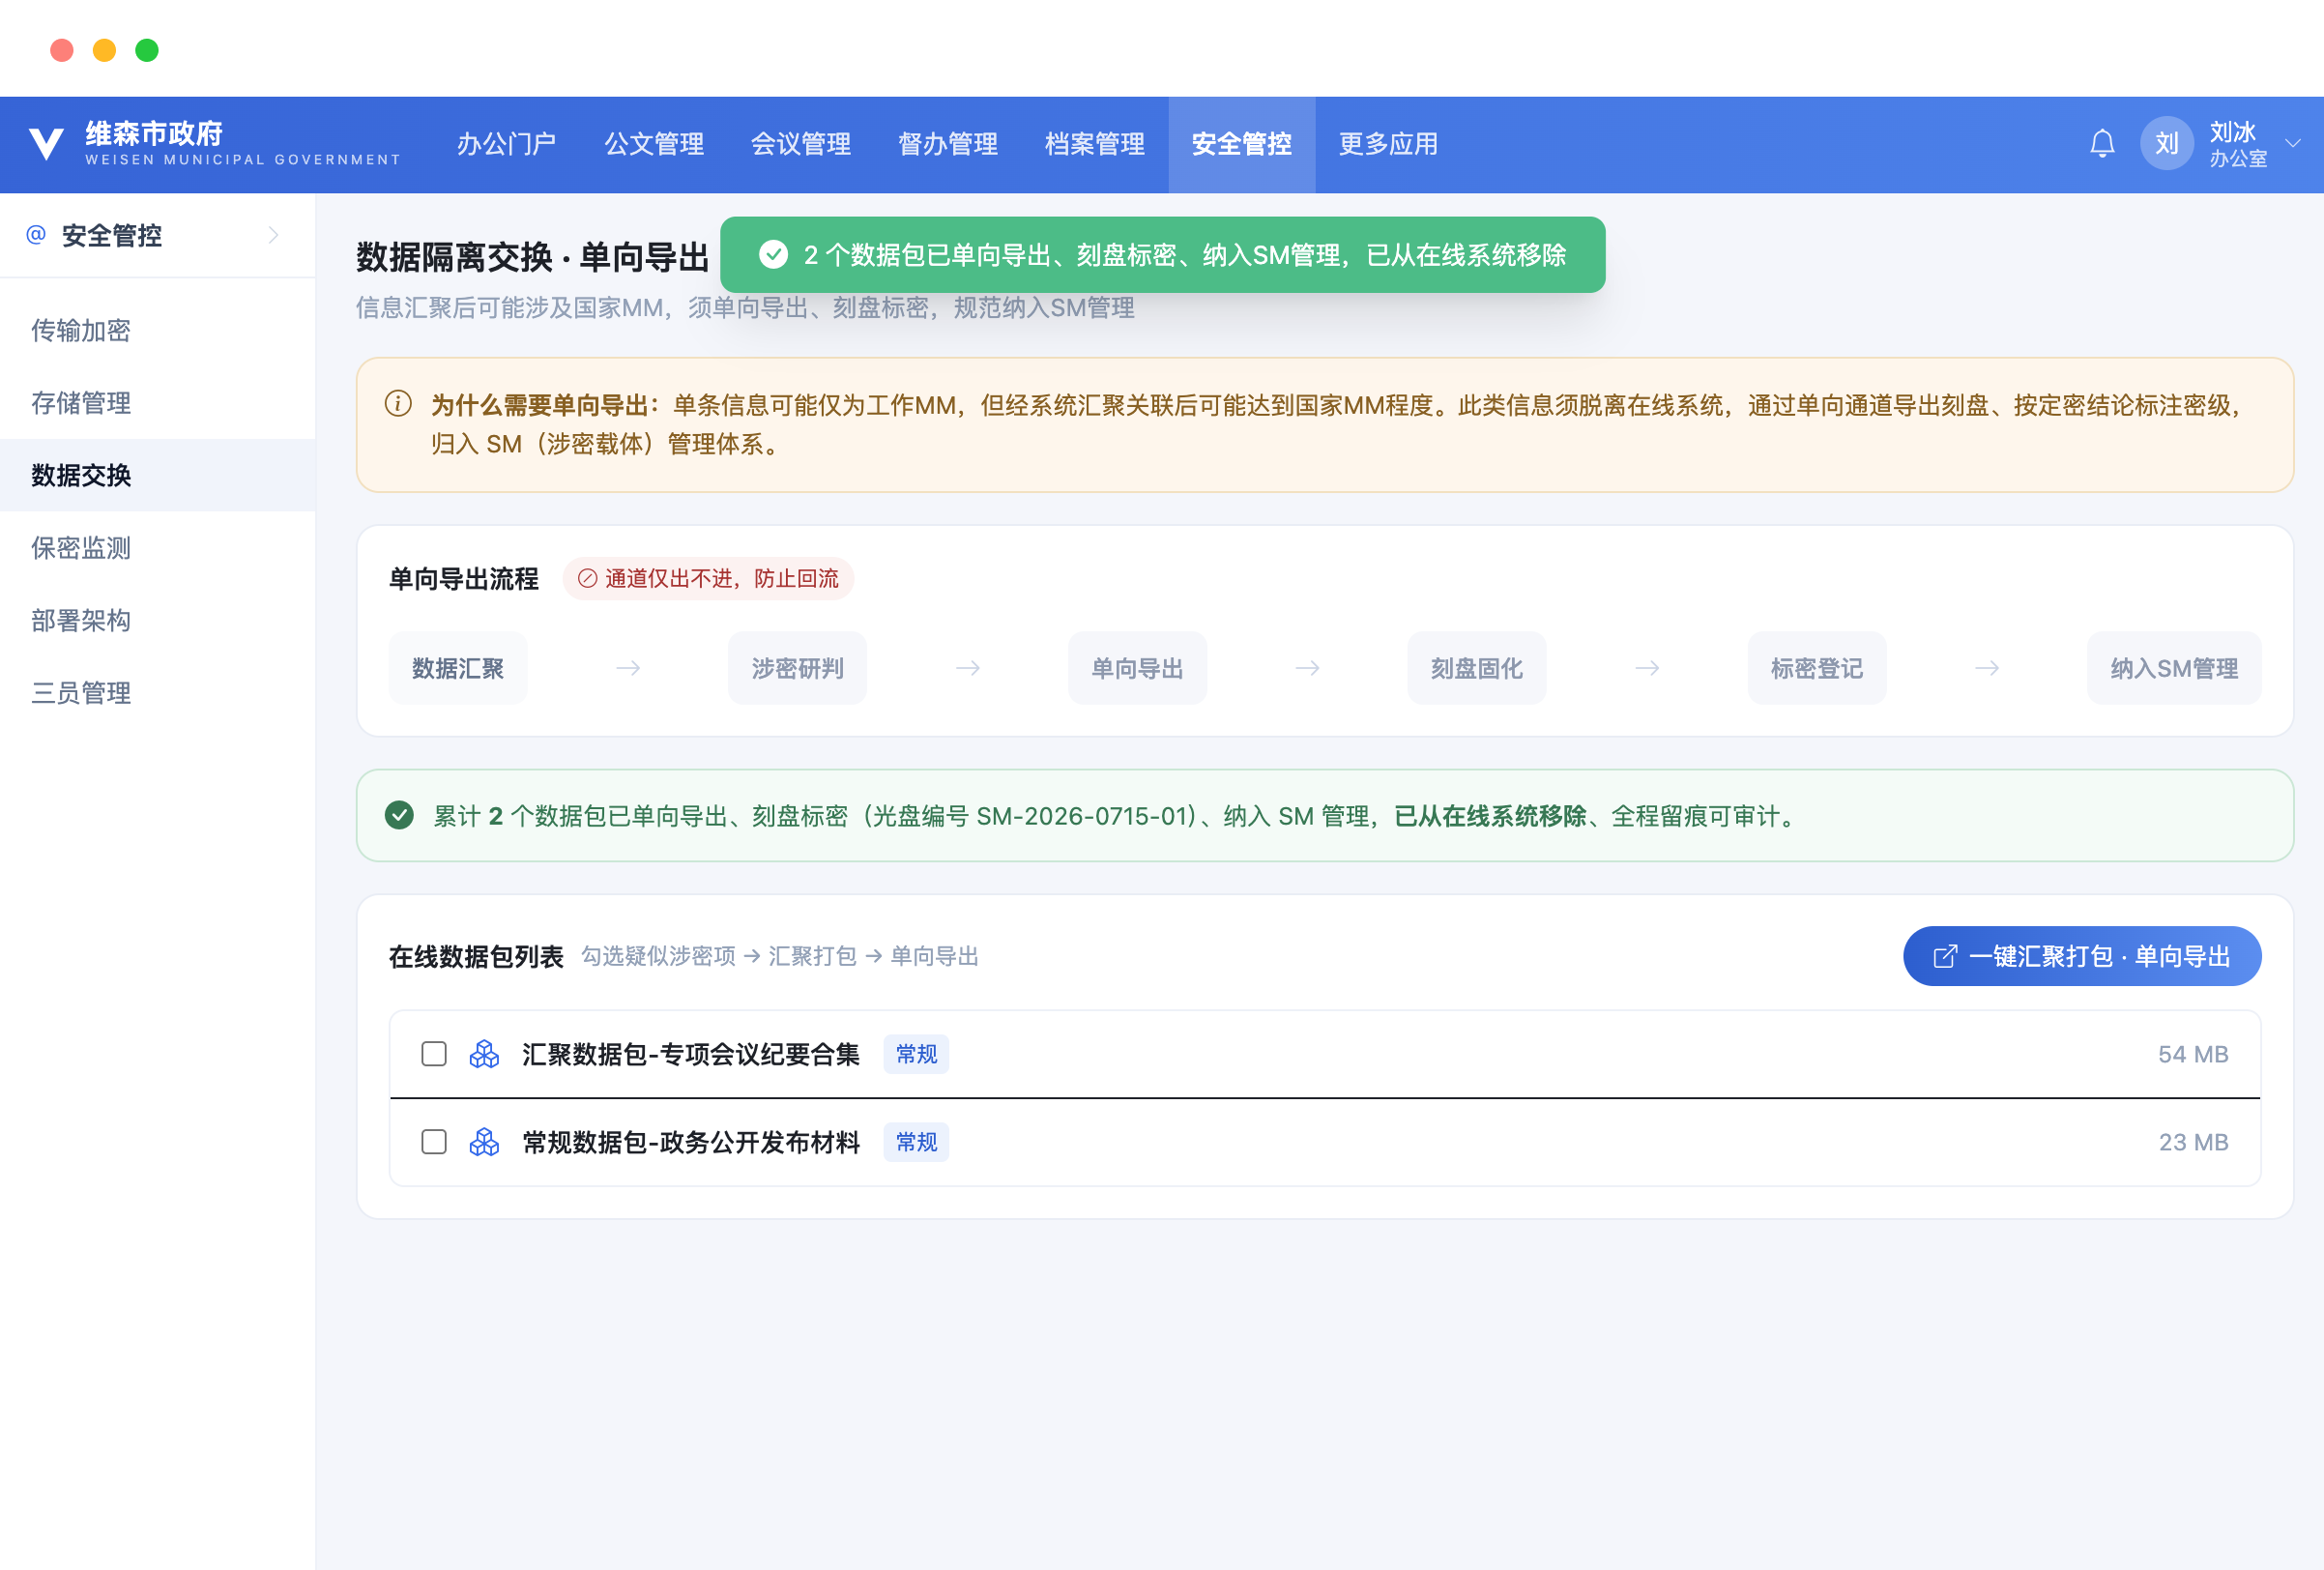The height and width of the screenshot is (1570, 2324).
Task: Click the 刻盘固化 flow step
Action: 1477,668
